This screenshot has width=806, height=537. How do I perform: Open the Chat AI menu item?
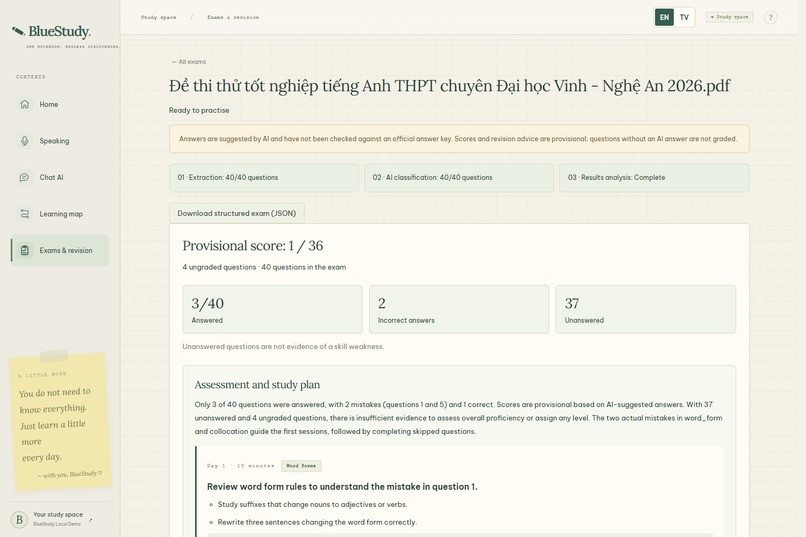(60, 177)
